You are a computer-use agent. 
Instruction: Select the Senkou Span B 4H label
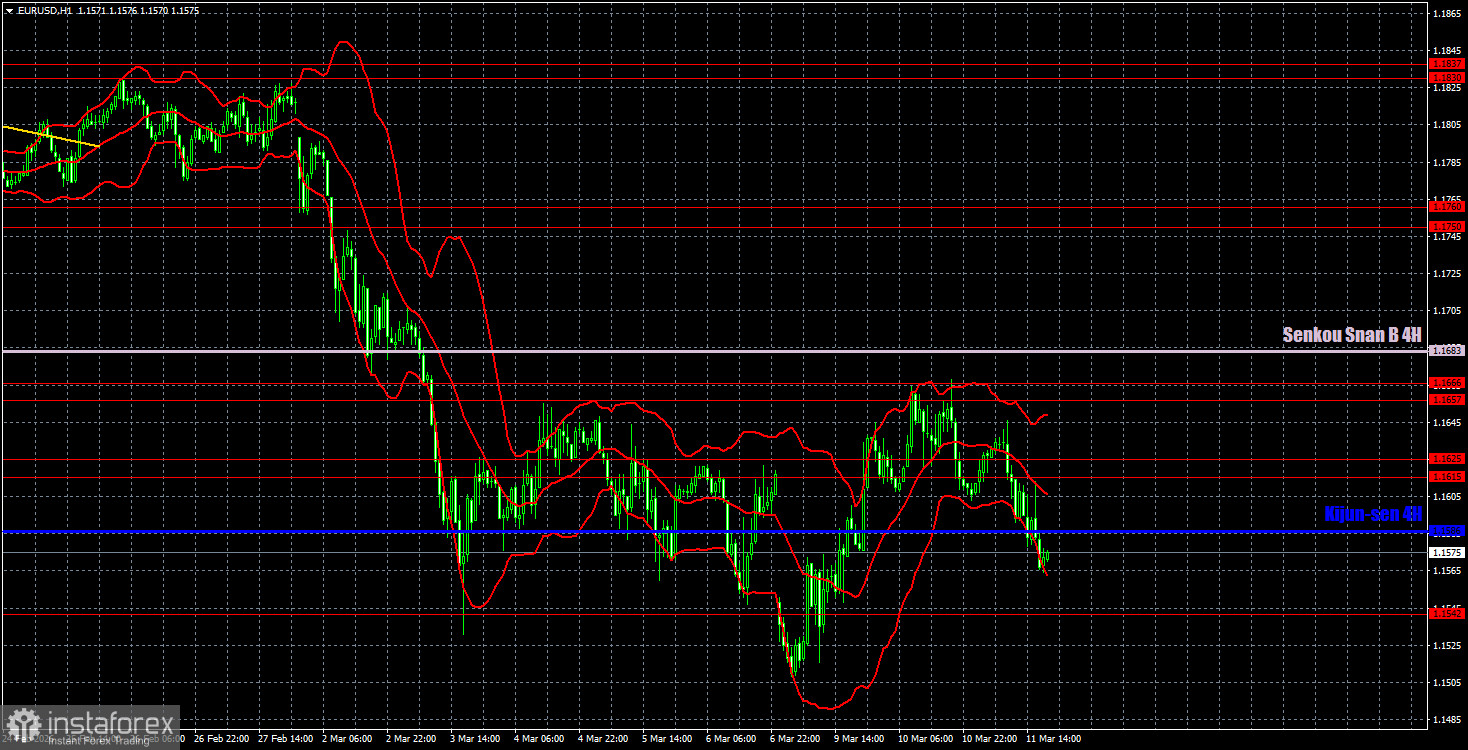(x=1352, y=336)
